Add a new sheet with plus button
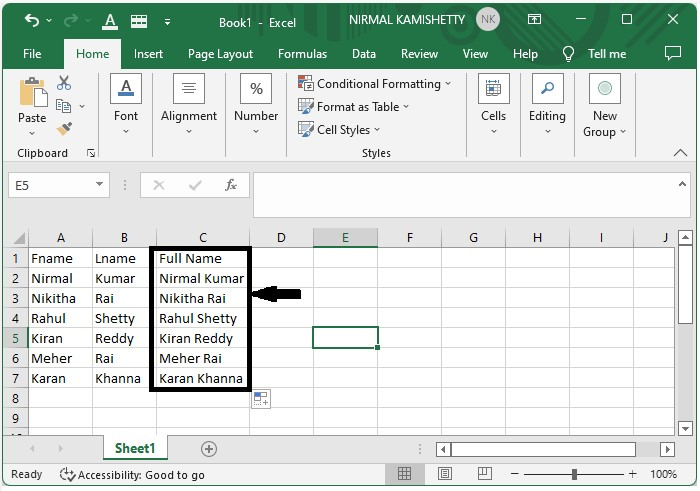This screenshot has height=491, width=700. click(209, 449)
